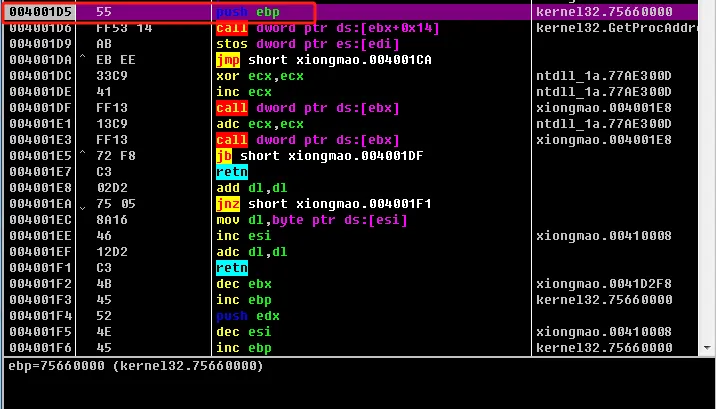Select the kernel32.75660000 comment at 004001D5
Viewport: 716px width, 409px height.
(x=604, y=12)
